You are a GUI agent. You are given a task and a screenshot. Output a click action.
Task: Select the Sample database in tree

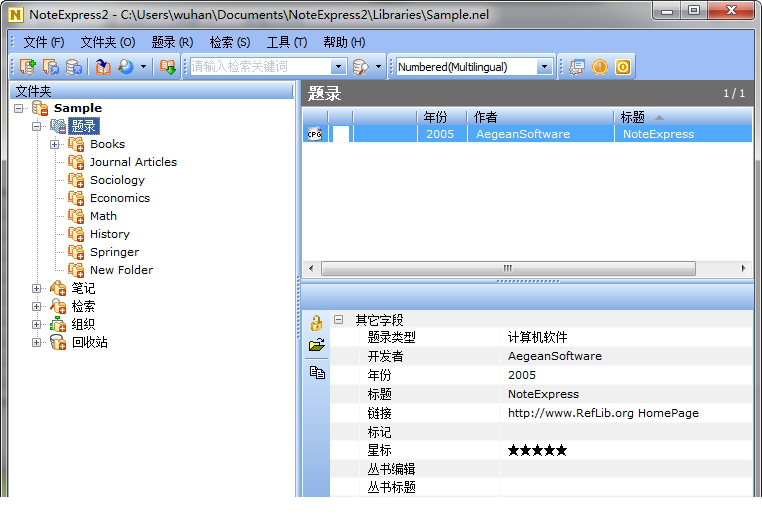point(78,108)
